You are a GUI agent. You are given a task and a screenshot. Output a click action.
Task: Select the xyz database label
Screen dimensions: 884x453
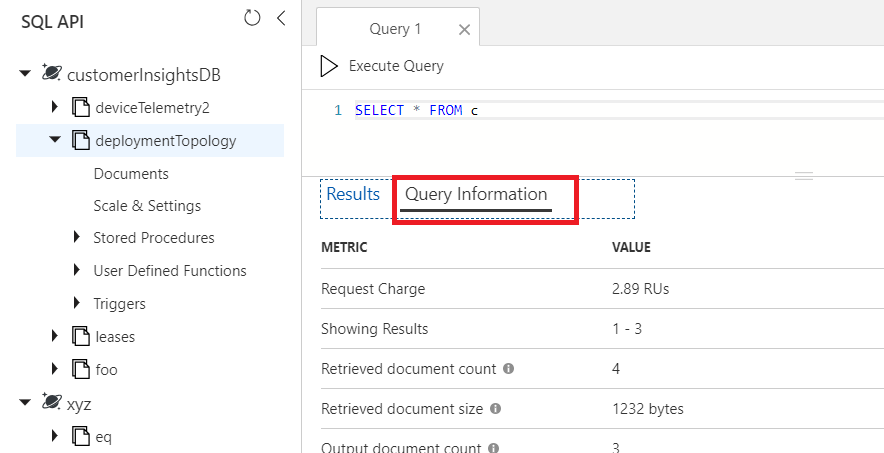pyautogui.click(x=78, y=405)
